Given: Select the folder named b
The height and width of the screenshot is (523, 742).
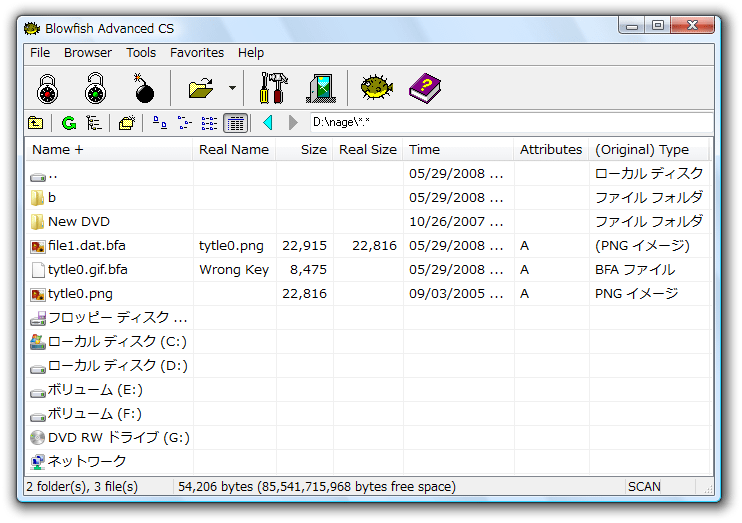Looking at the screenshot, I should pos(44,198).
